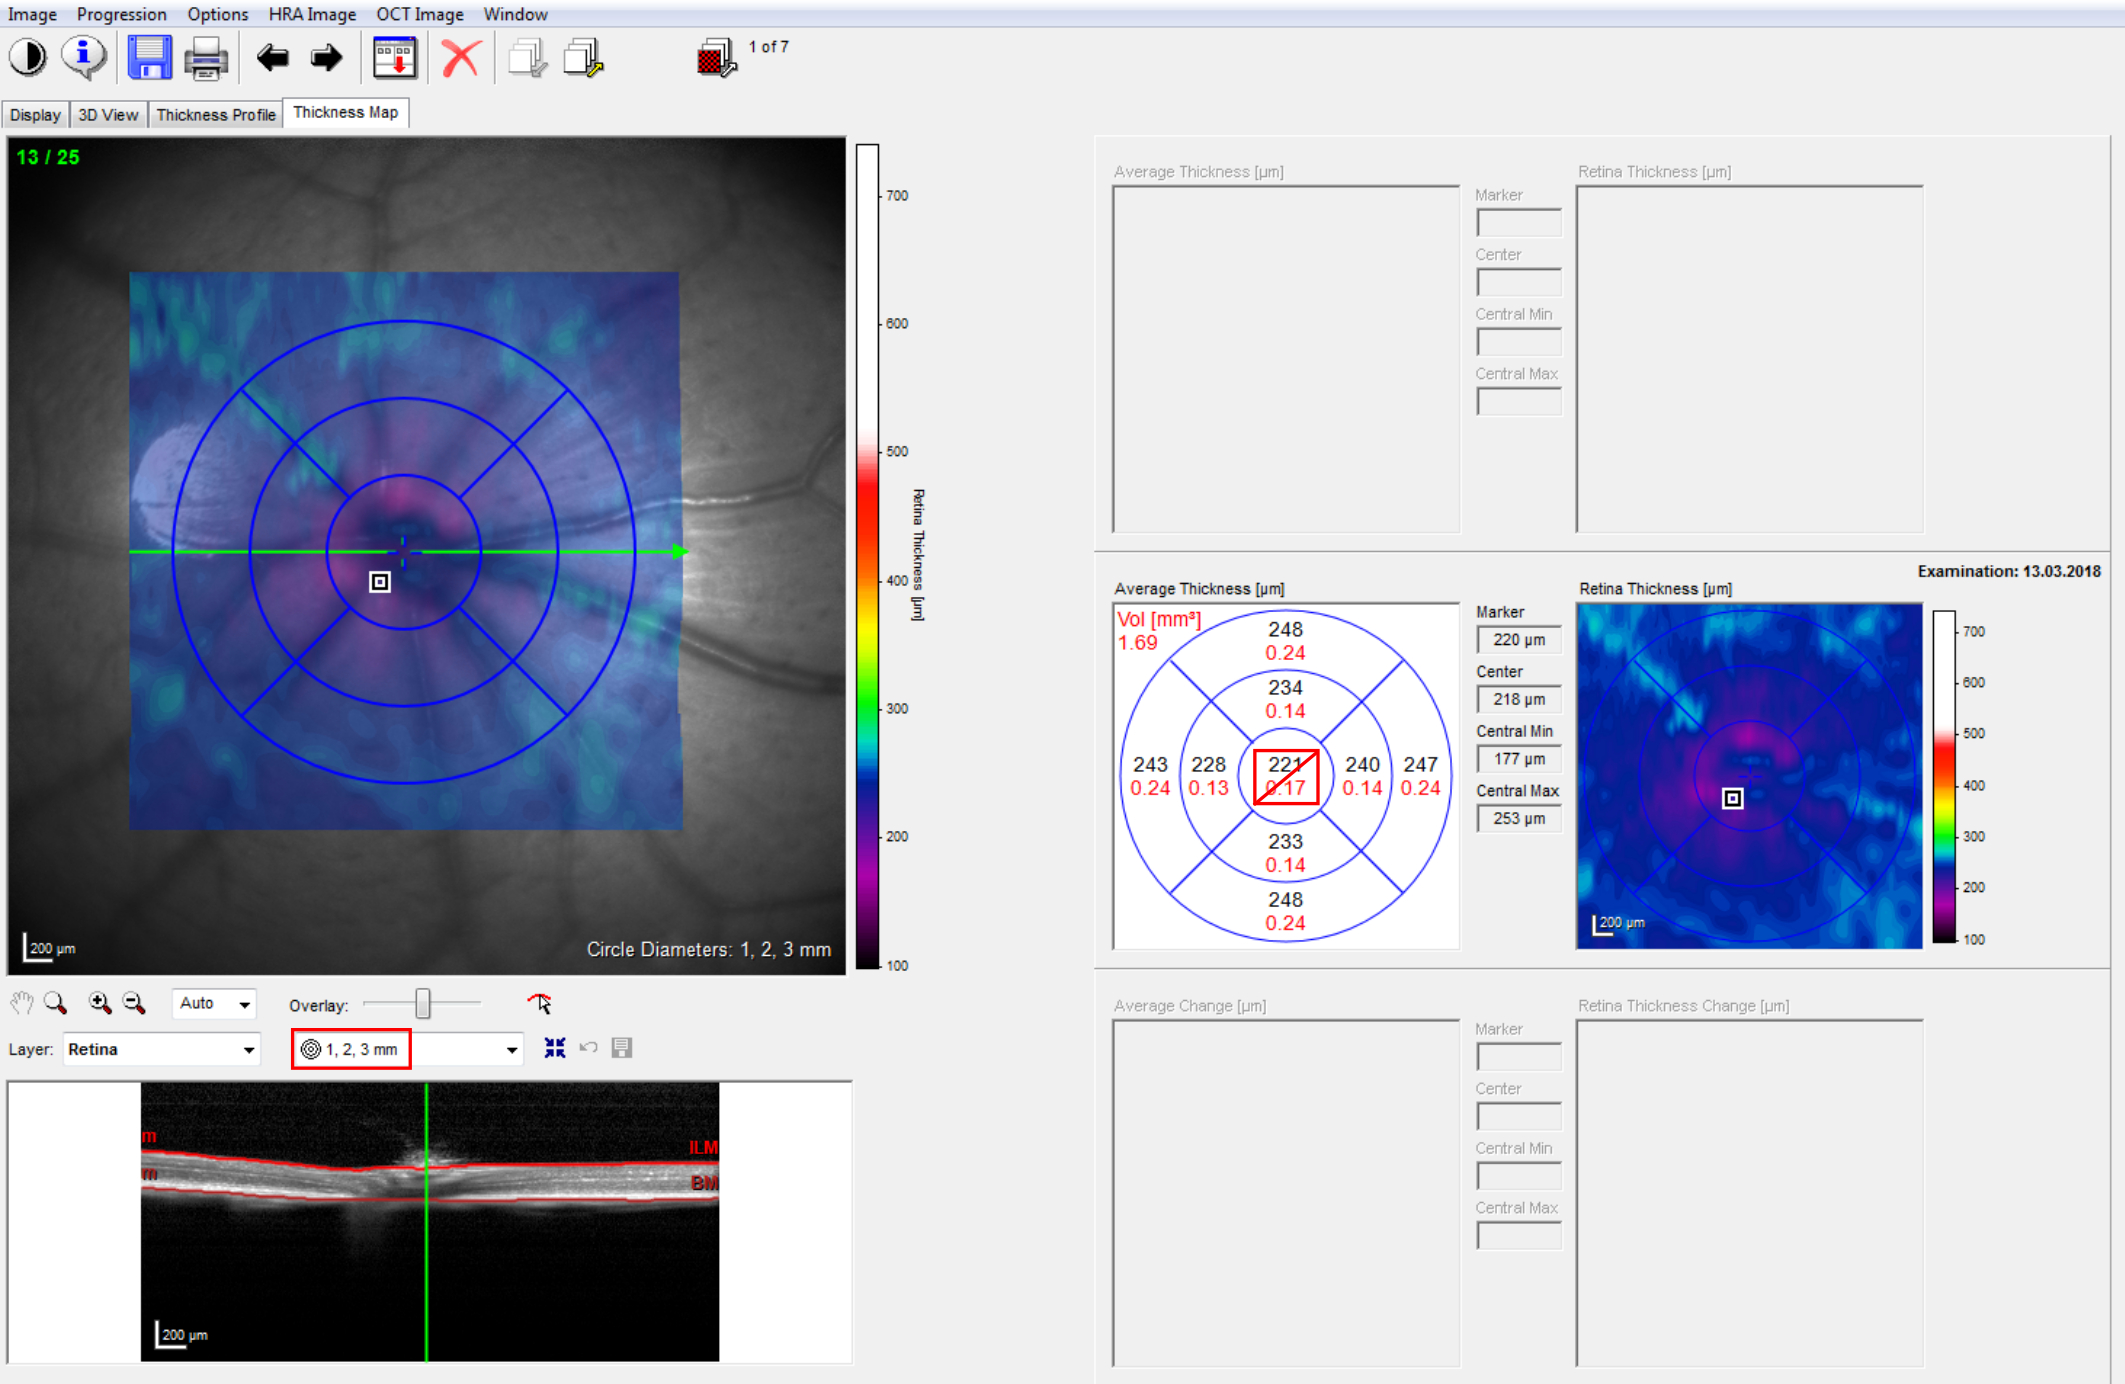Click the zoom-out magnifier with minus
Viewport: 2125px width, 1384px height.
pyautogui.click(x=134, y=1003)
